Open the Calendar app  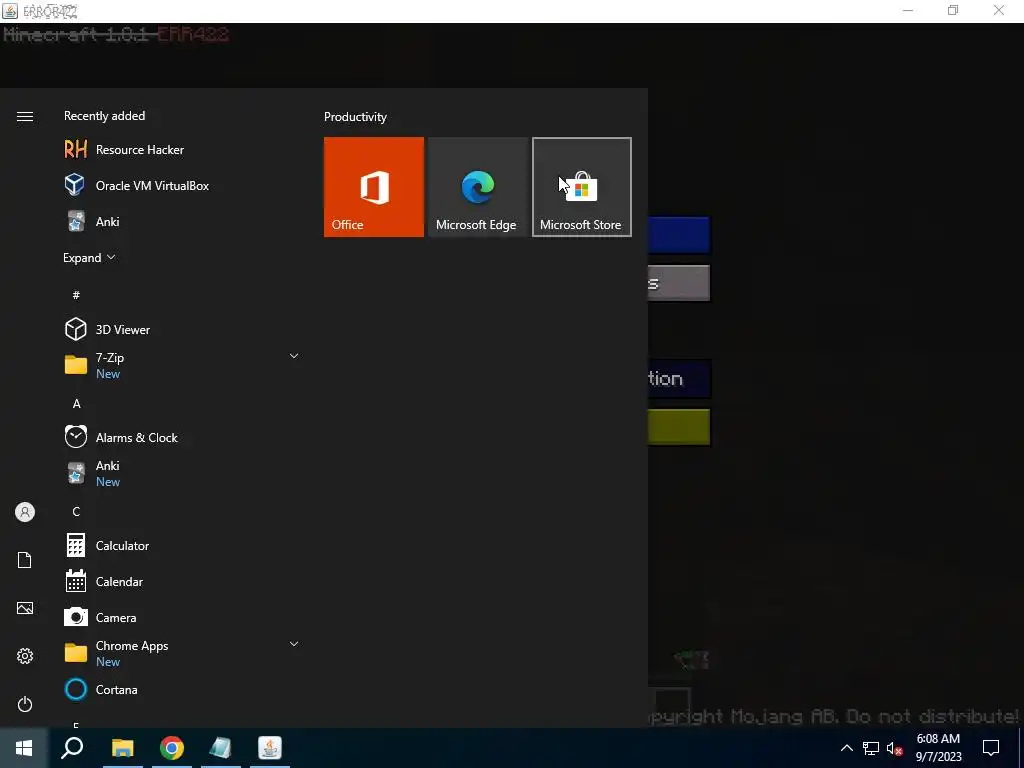pyautogui.click(x=180, y=581)
